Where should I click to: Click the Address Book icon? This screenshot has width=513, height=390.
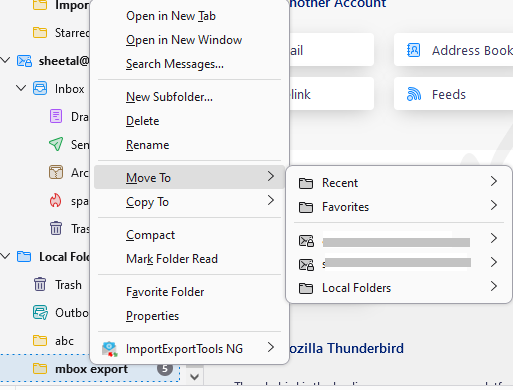[x=413, y=50]
